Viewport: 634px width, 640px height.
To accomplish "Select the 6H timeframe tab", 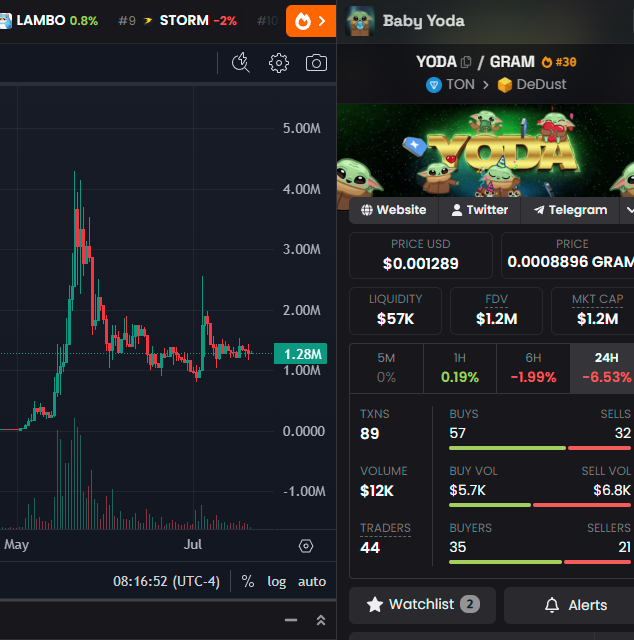I will point(533,368).
